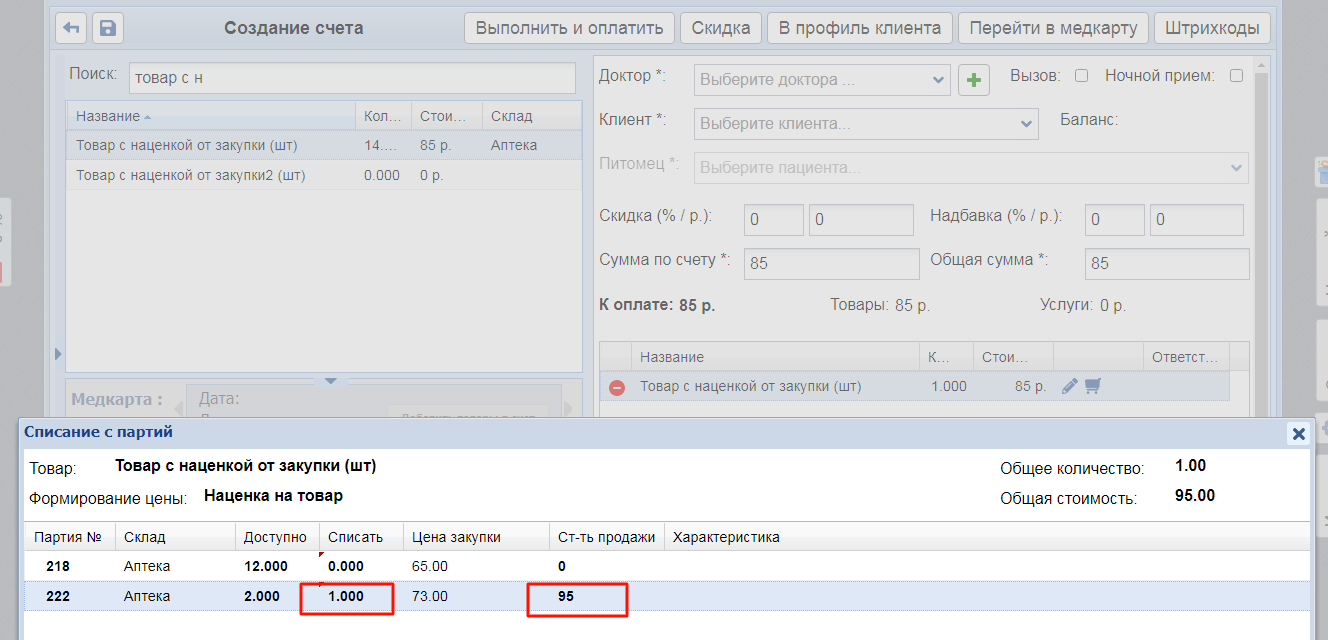Click the back arrow icon

coord(71,28)
